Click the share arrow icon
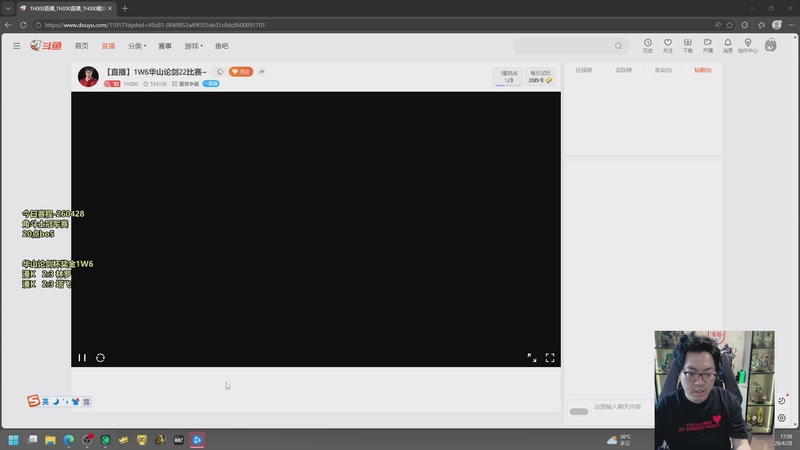800x450 pixels. coord(261,72)
